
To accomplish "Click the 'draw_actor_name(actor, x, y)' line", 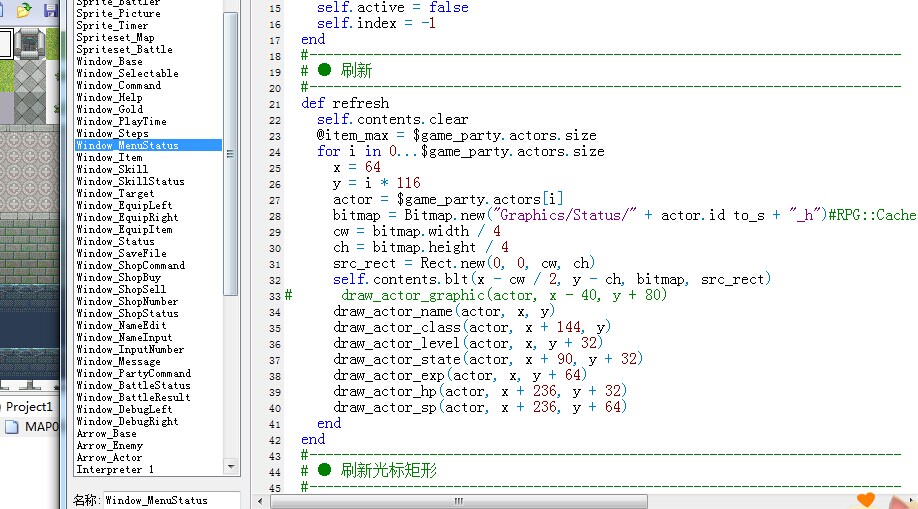I will [444, 312].
